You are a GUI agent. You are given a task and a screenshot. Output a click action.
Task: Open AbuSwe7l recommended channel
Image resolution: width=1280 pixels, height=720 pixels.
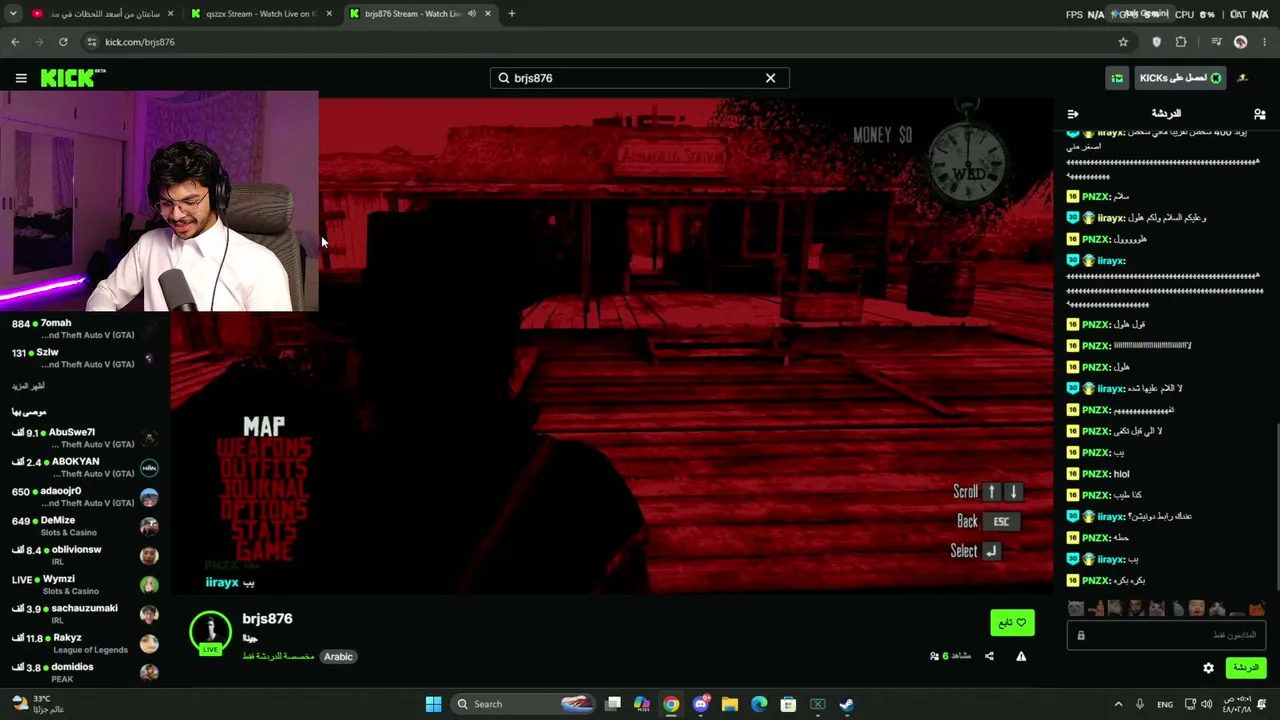85,438
